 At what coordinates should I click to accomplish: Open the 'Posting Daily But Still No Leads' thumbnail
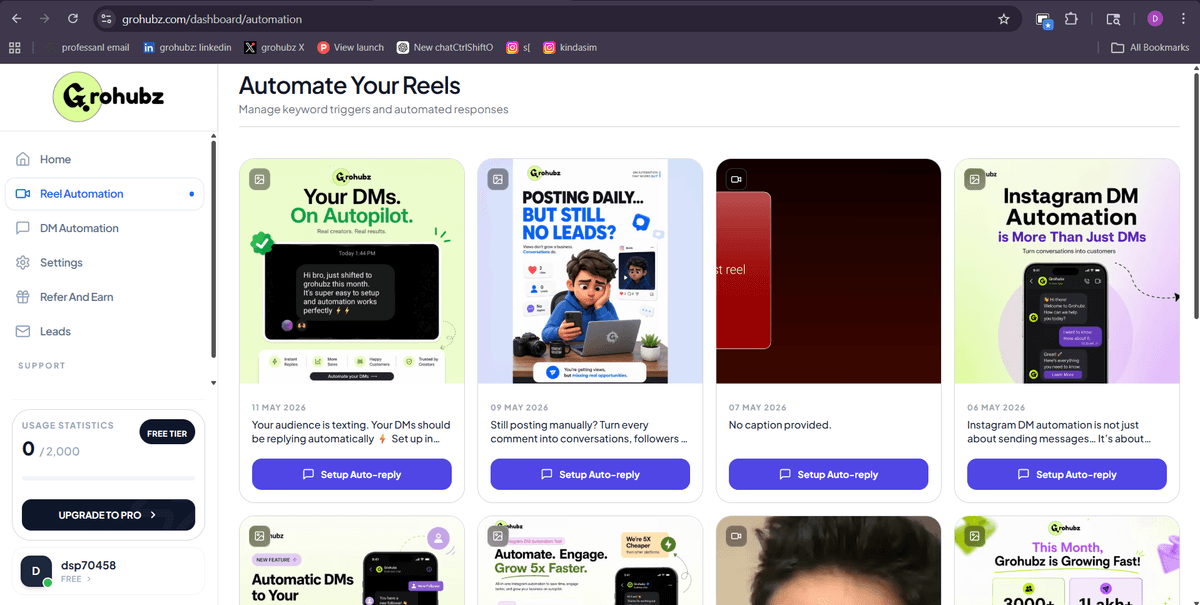590,271
